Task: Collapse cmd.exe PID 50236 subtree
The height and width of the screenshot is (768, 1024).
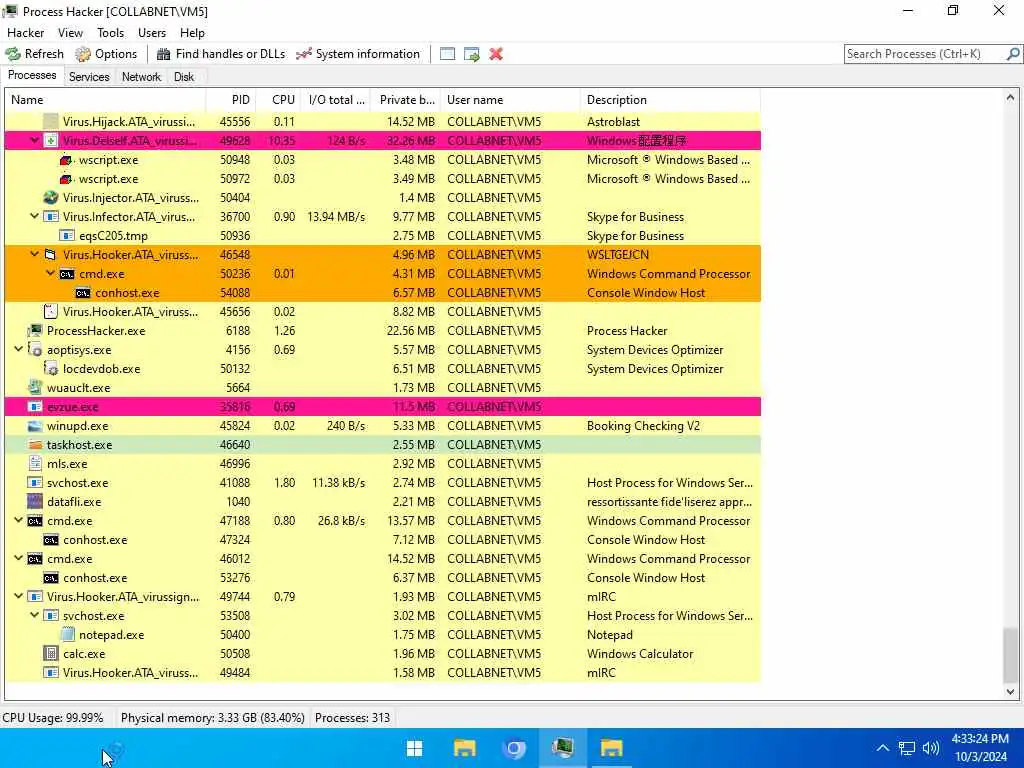Action: pos(50,274)
